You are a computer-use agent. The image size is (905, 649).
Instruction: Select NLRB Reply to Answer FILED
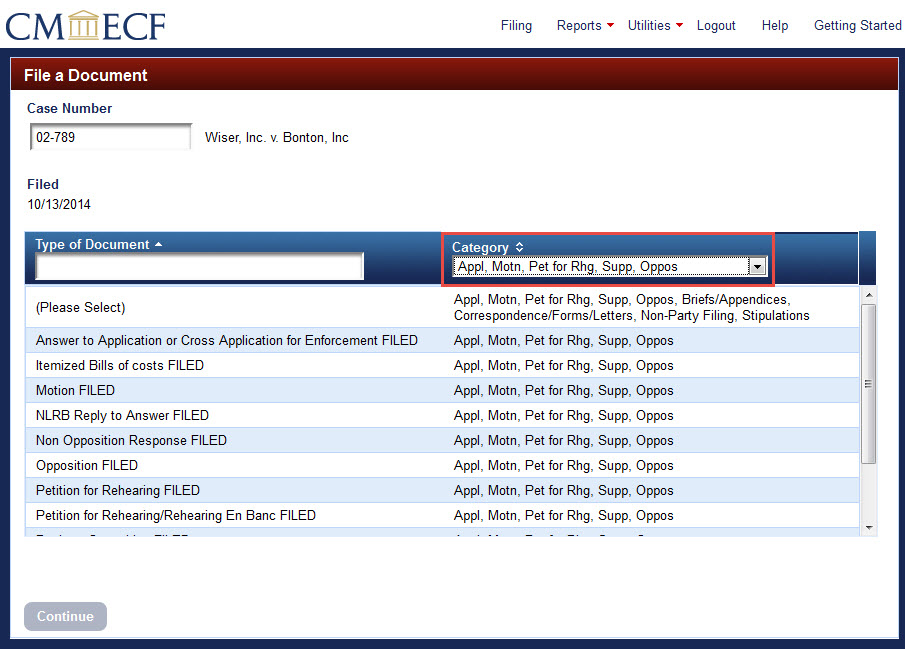[x=442, y=415]
